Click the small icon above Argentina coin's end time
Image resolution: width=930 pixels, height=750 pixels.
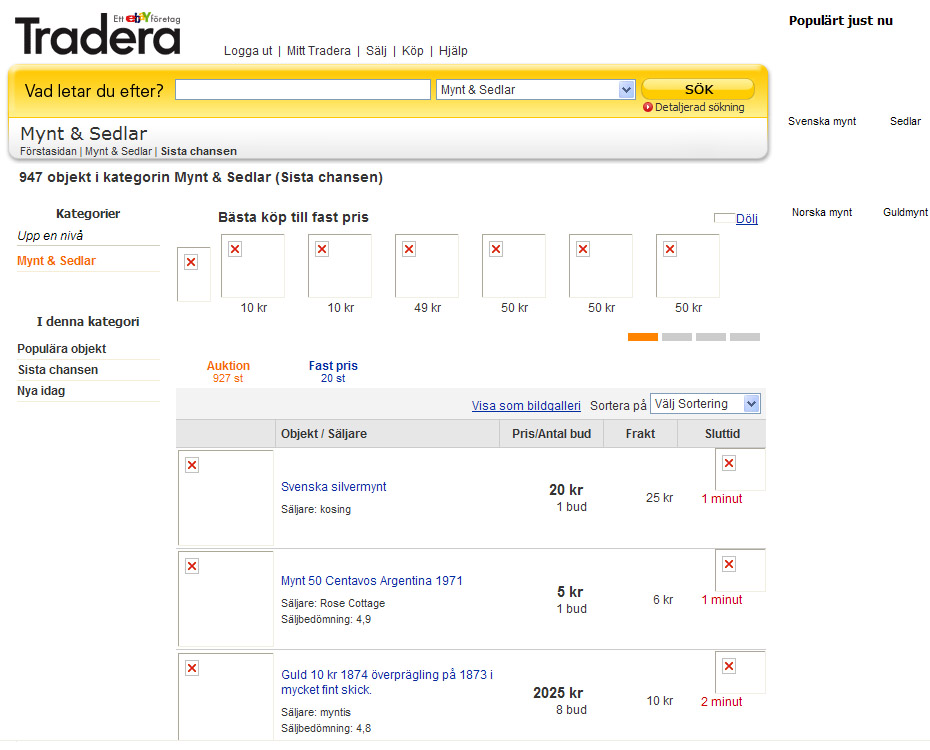click(x=740, y=570)
